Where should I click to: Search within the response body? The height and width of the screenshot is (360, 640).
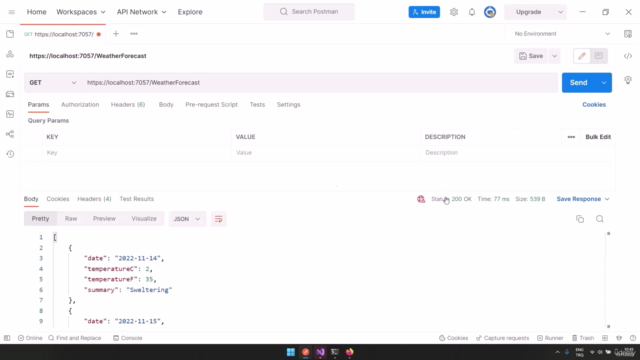(x=600, y=219)
